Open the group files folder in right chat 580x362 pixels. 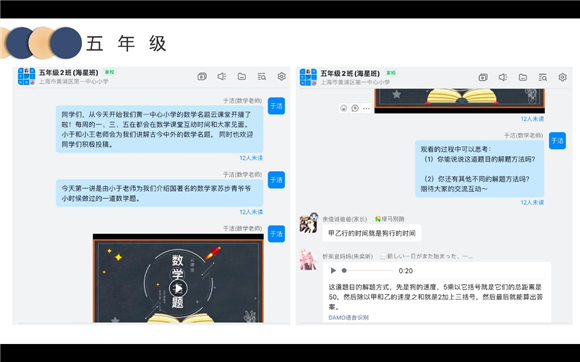pyautogui.click(x=523, y=77)
